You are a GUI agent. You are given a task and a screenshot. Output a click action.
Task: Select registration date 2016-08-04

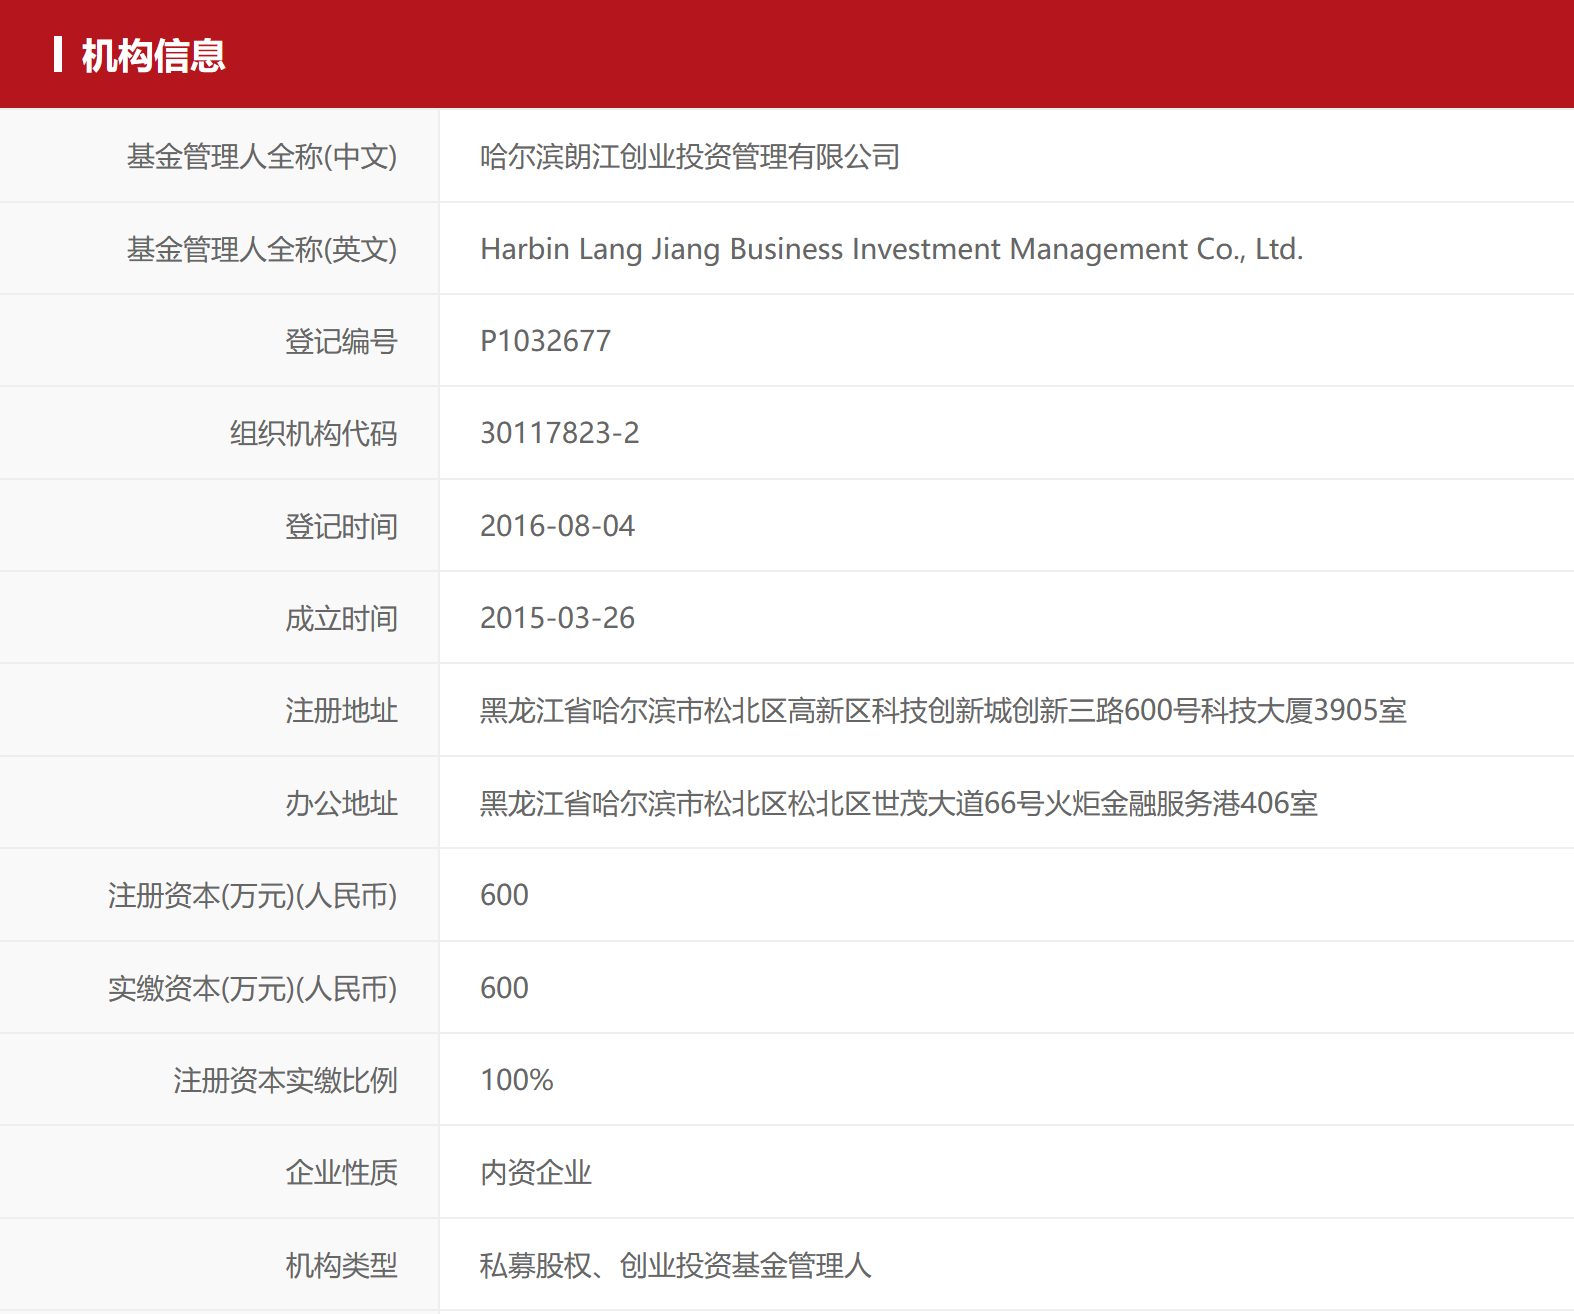pyautogui.click(x=557, y=526)
